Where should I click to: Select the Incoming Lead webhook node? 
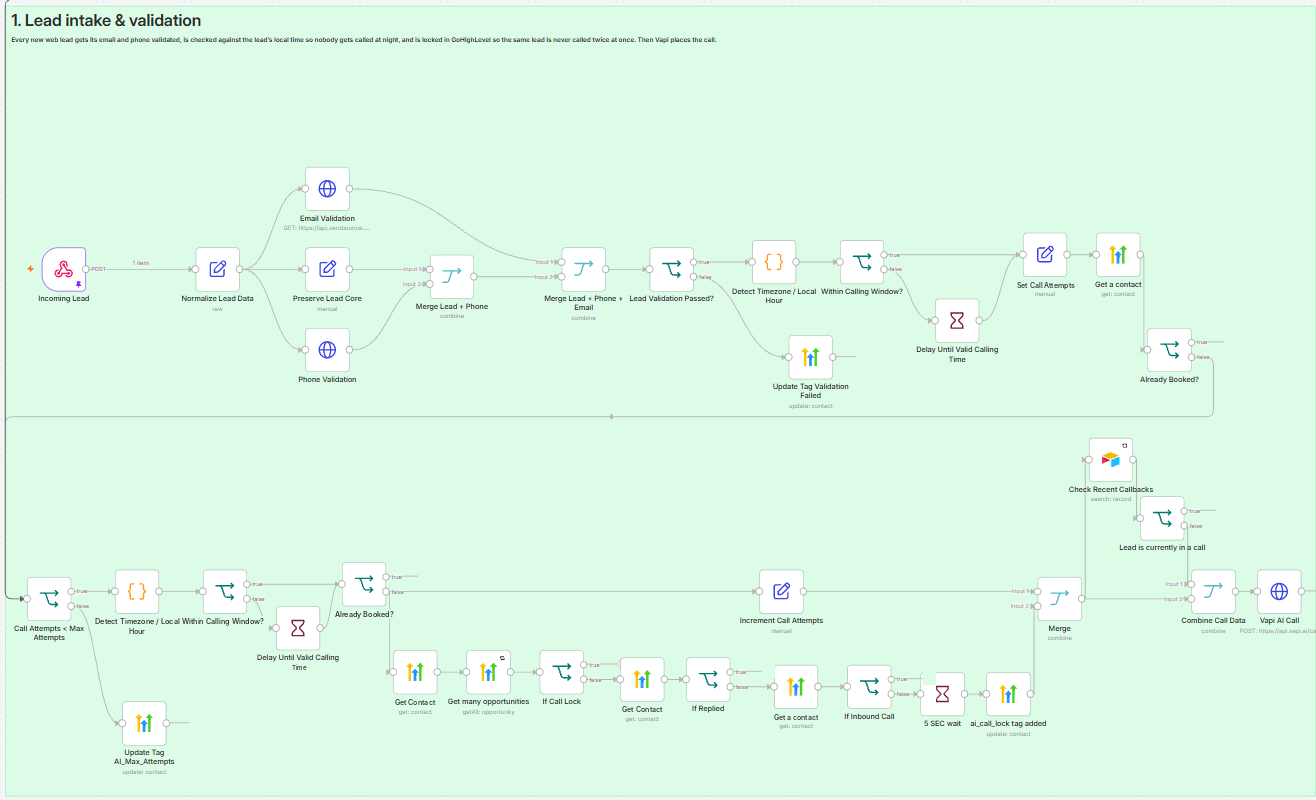click(x=64, y=269)
